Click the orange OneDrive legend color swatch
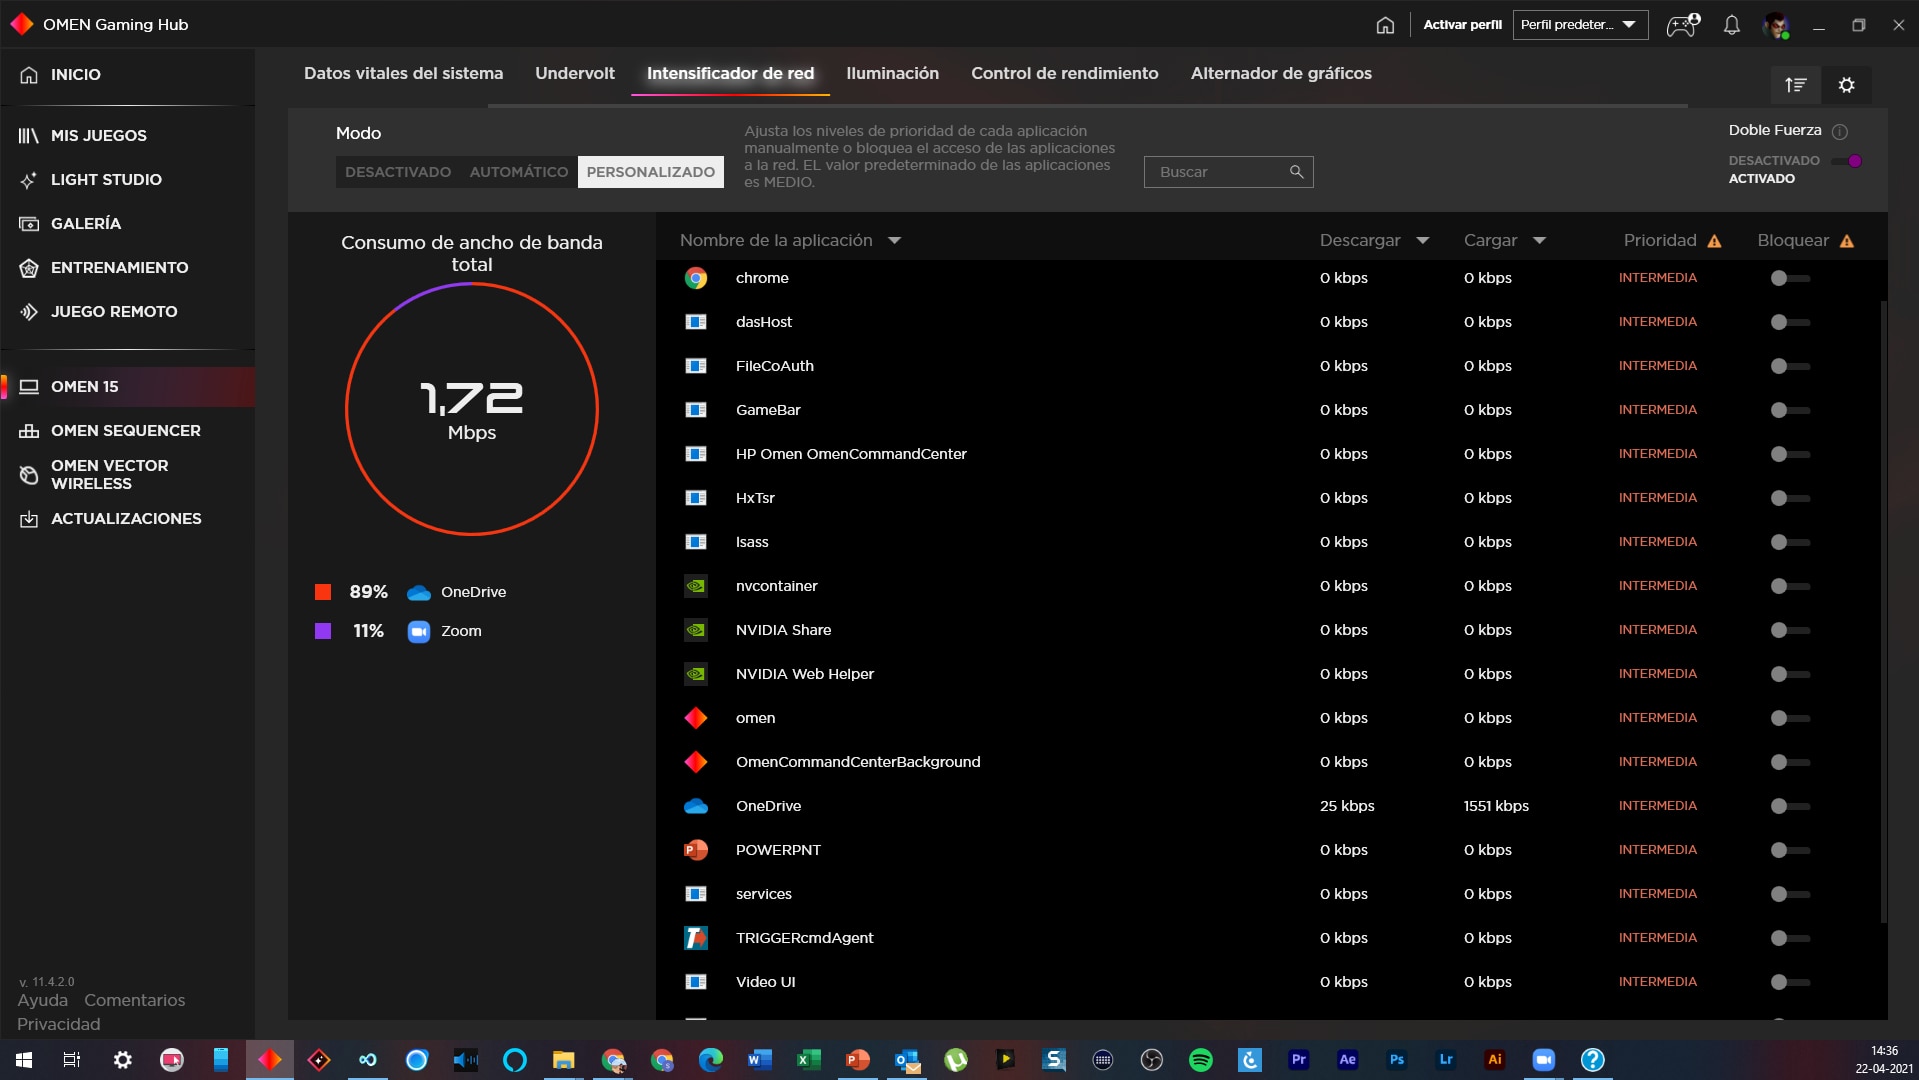The height and width of the screenshot is (1080, 1919). tap(323, 592)
